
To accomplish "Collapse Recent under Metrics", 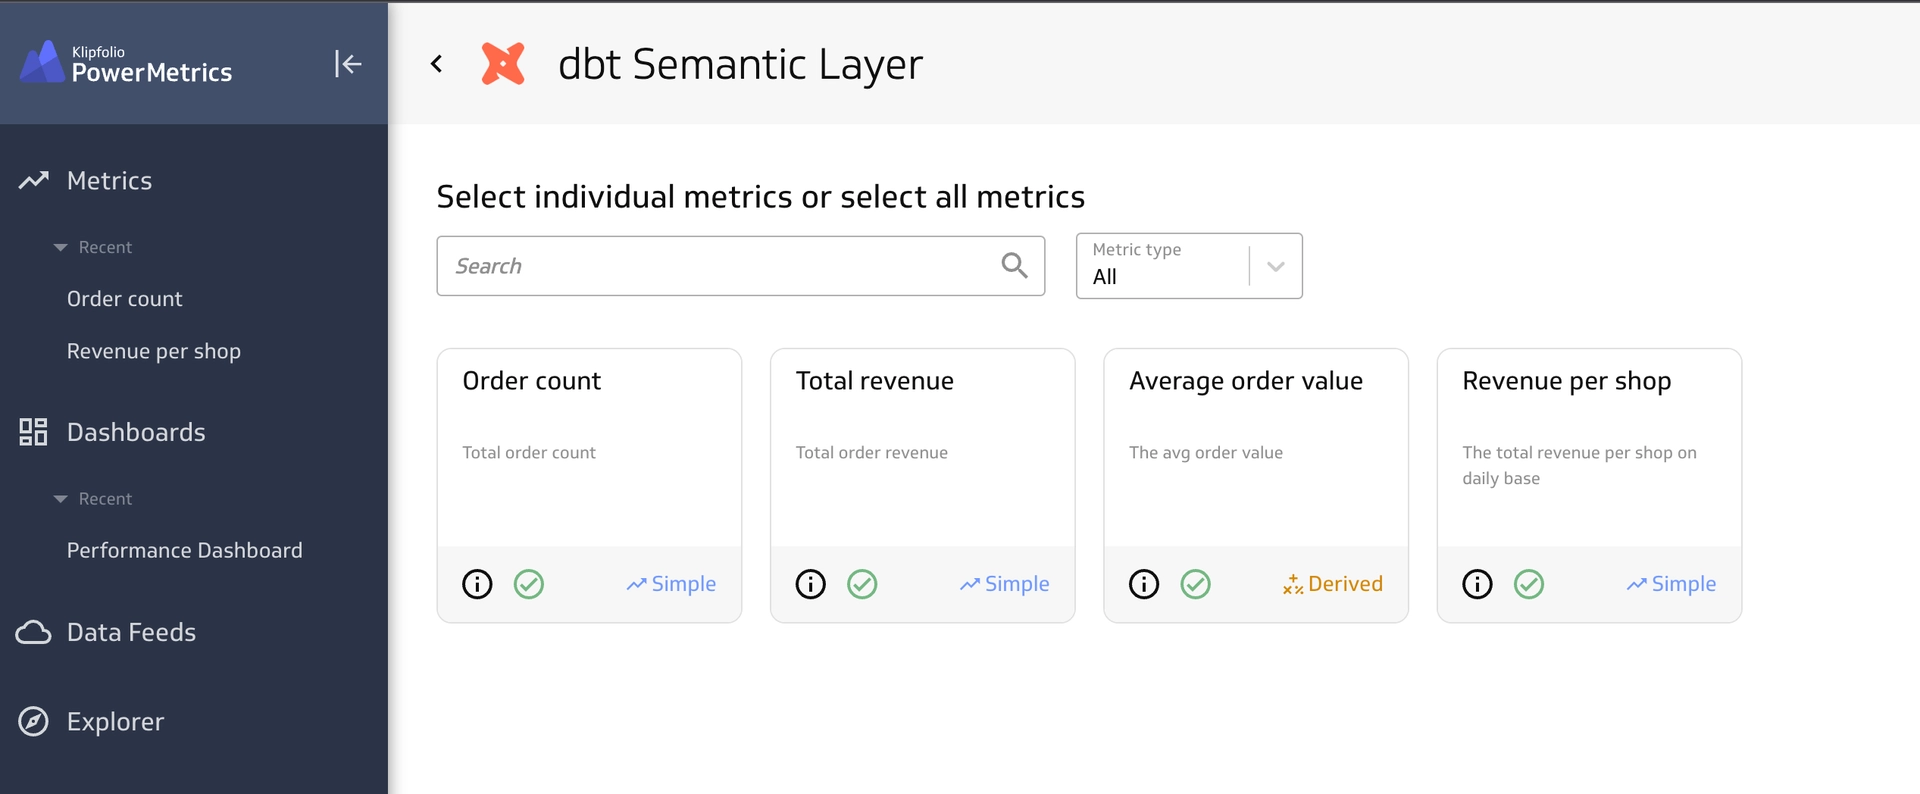I will pyautogui.click(x=92, y=247).
